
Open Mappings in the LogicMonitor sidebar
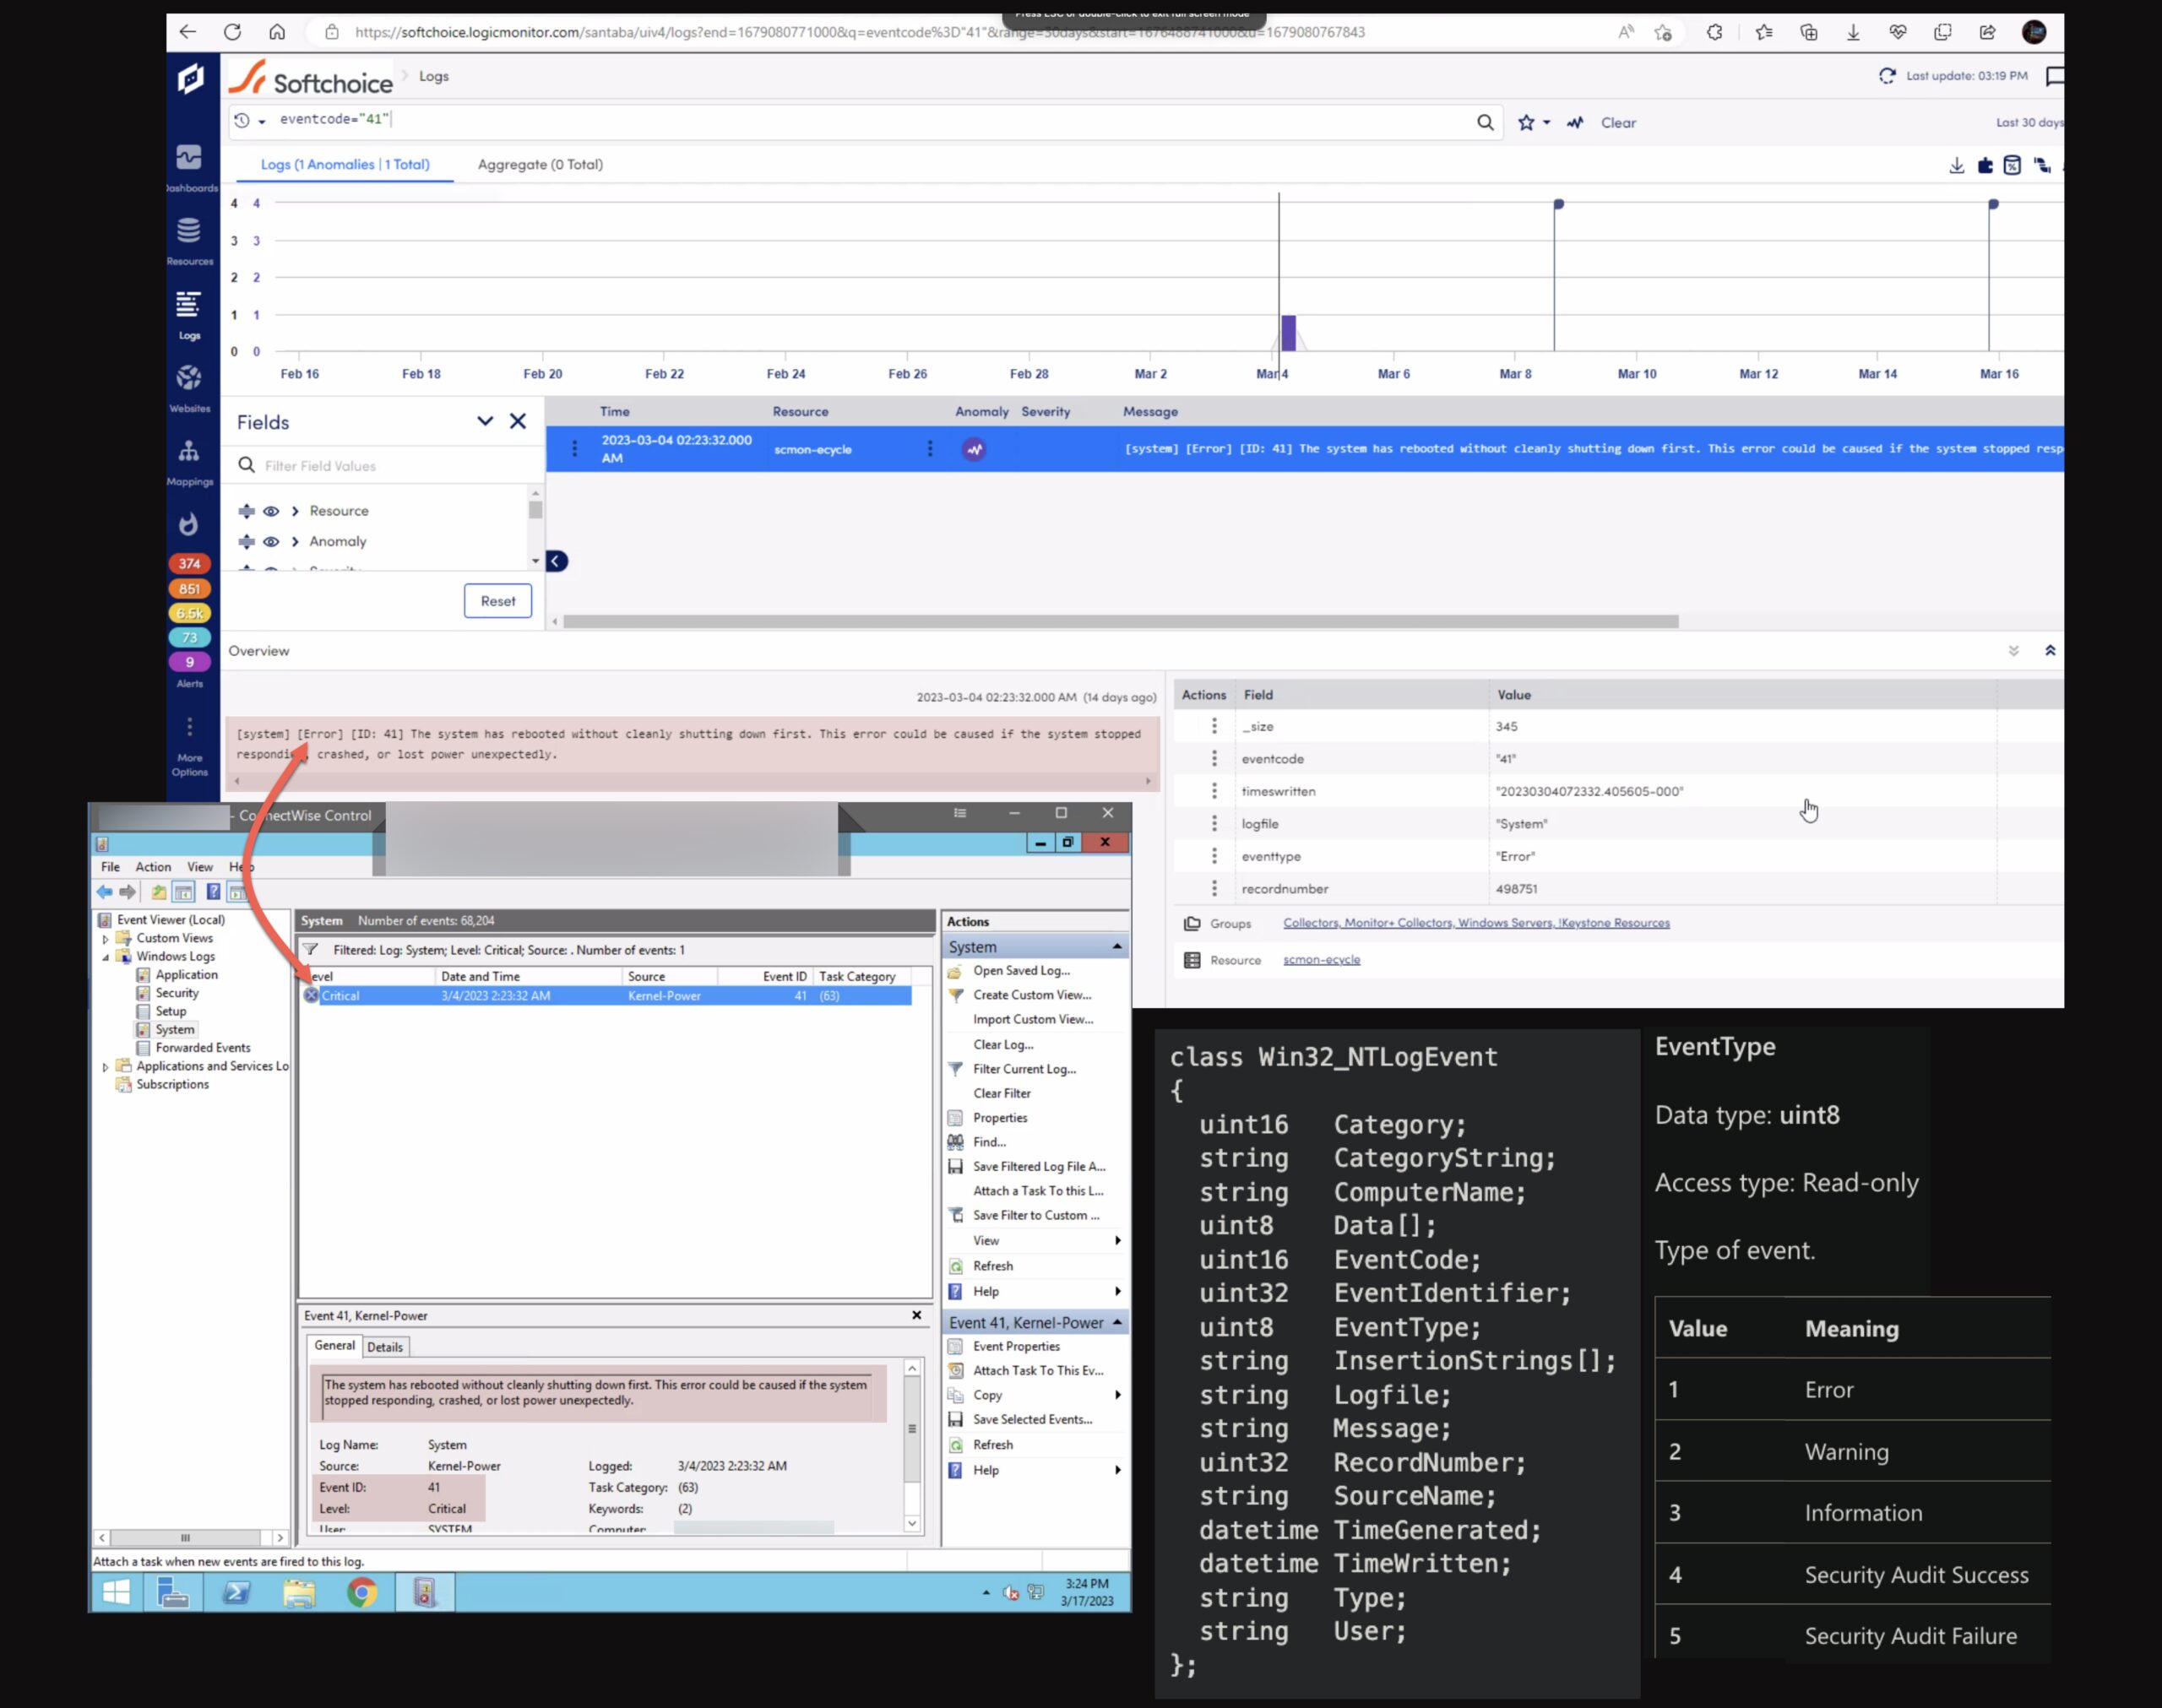point(189,461)
